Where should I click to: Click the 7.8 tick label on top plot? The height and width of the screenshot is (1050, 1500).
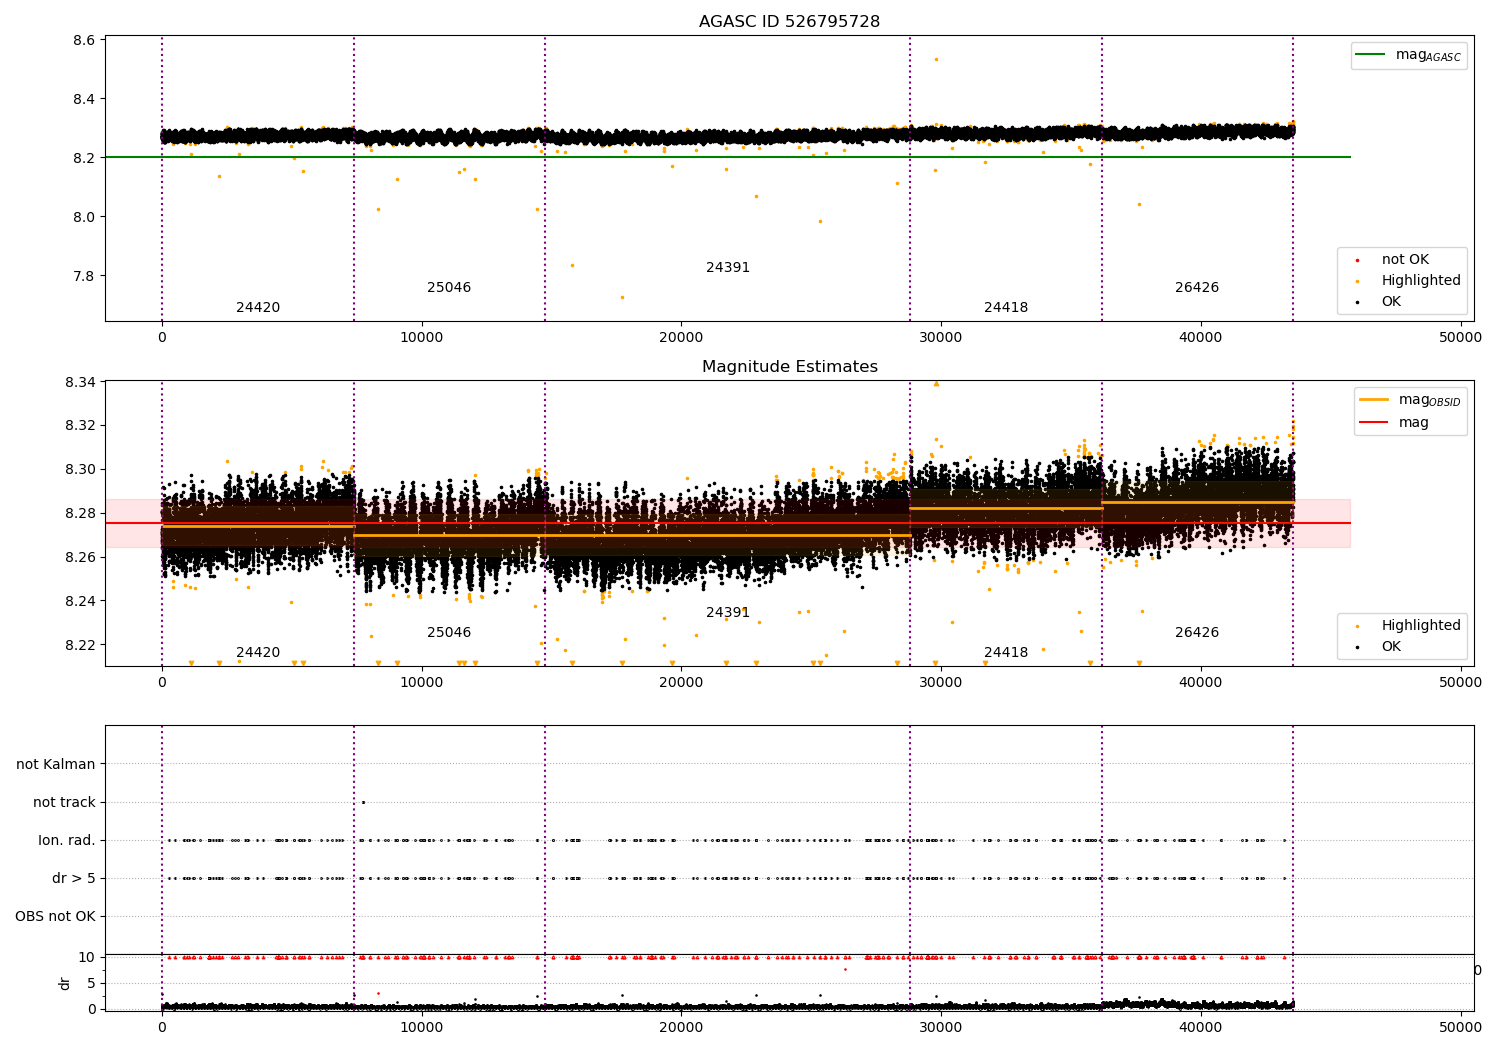(x=84, y=277)
